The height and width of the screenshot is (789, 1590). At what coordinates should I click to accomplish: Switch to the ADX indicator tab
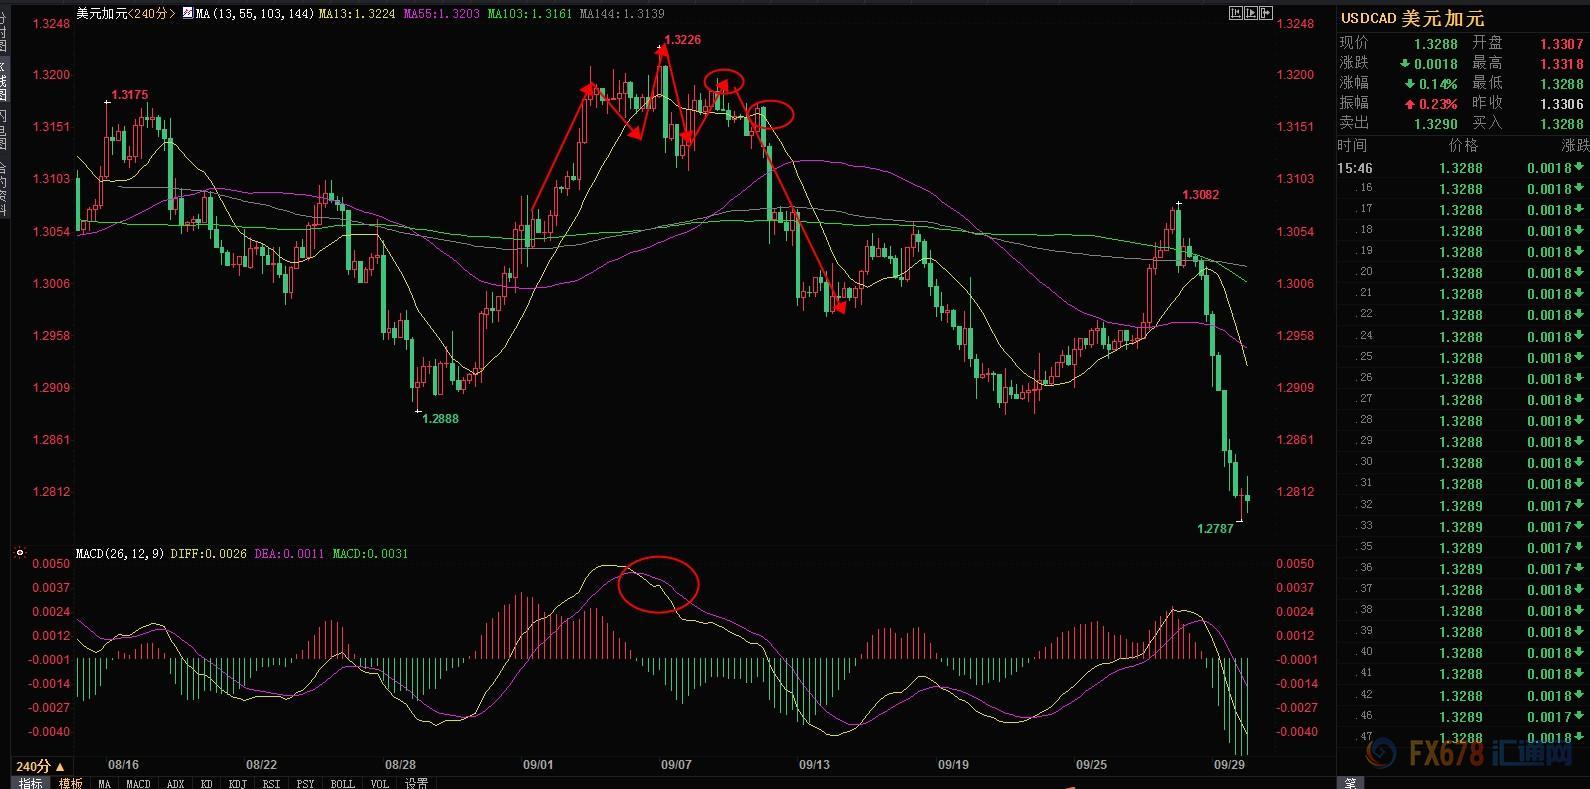point(175,783)
